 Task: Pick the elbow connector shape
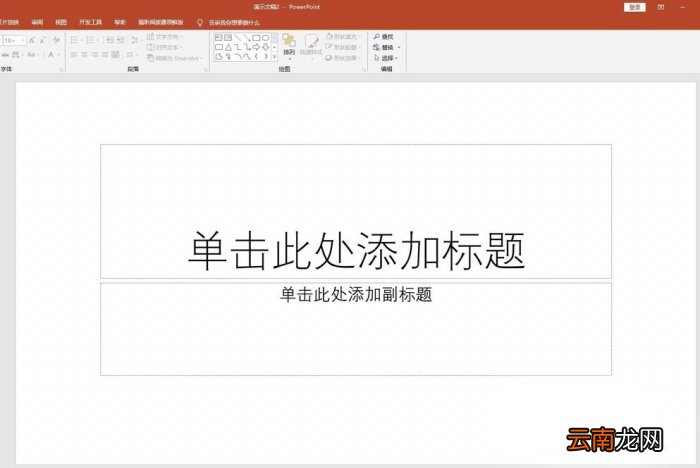238,47
